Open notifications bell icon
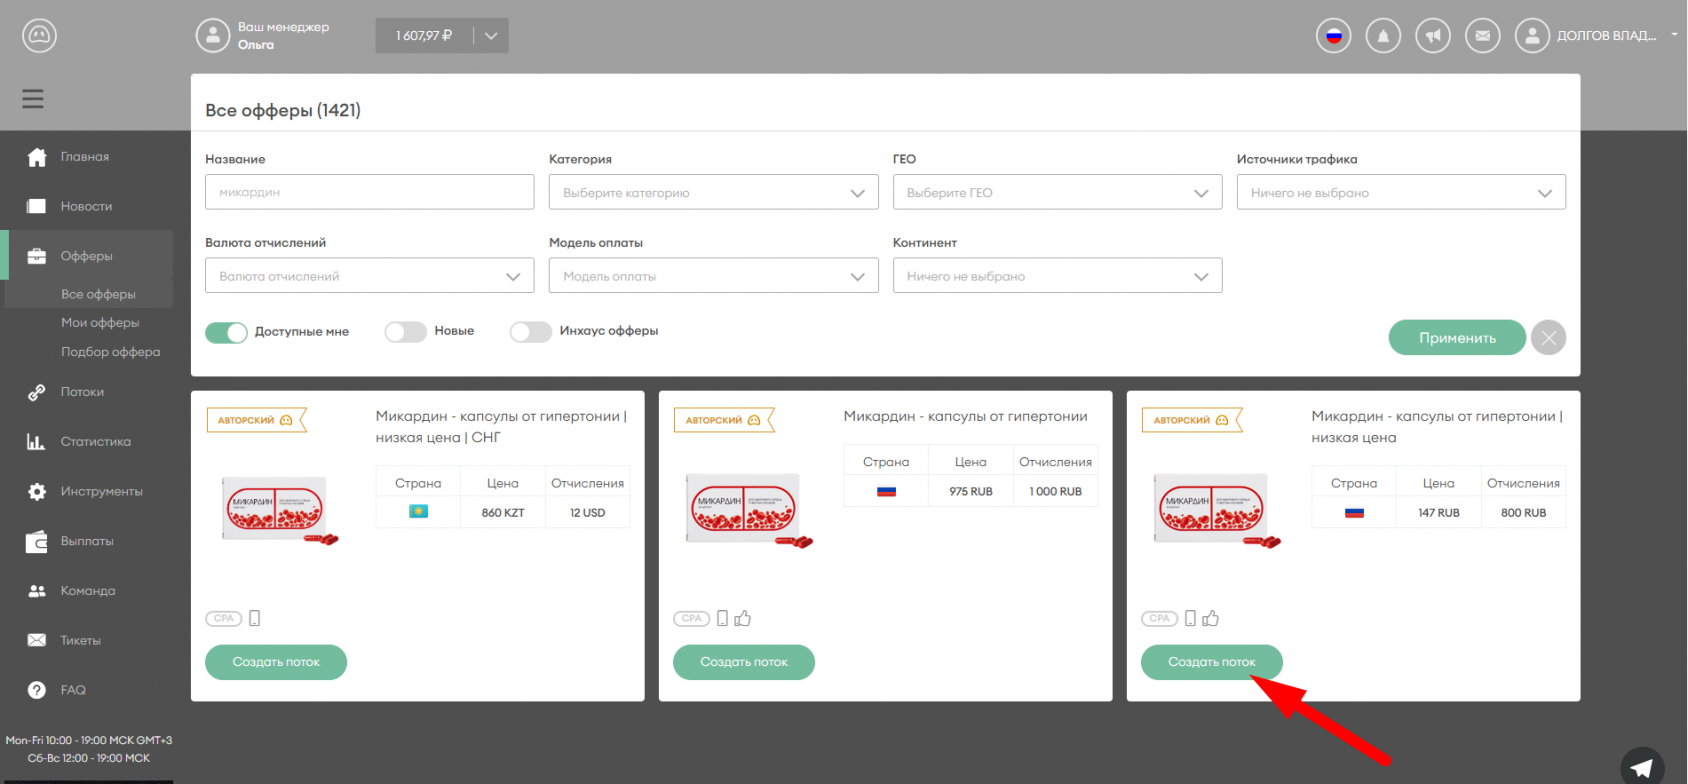 pos(1383,36)
